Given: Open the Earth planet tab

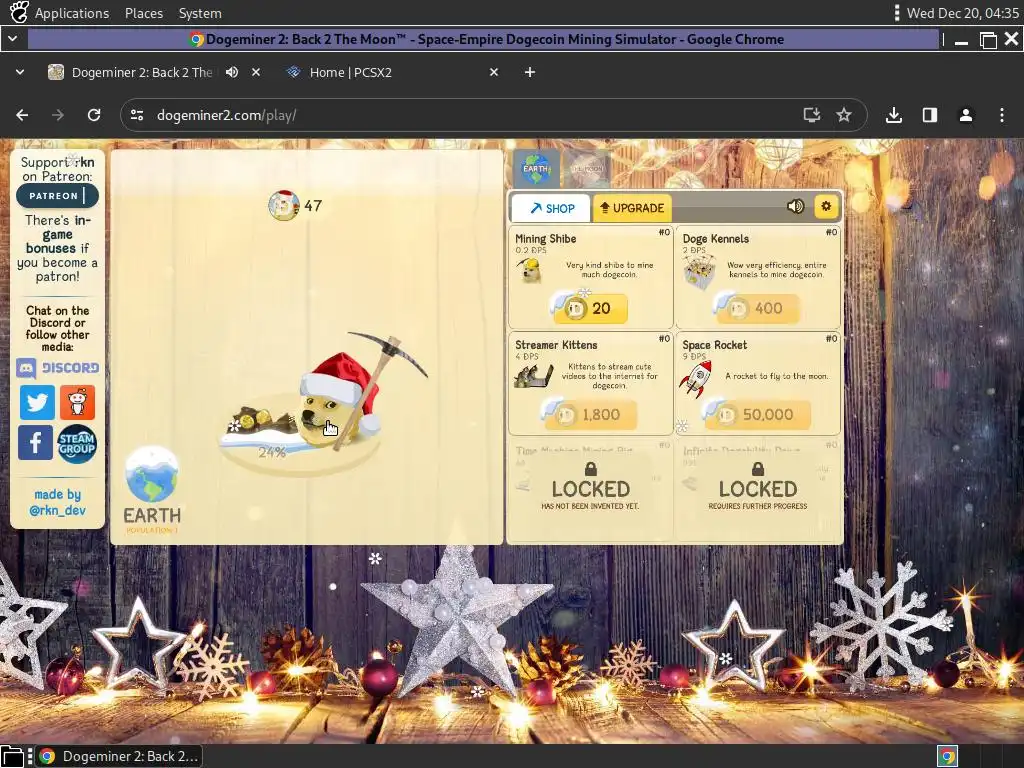Looking at the screenshot, I should click(536, 168).
